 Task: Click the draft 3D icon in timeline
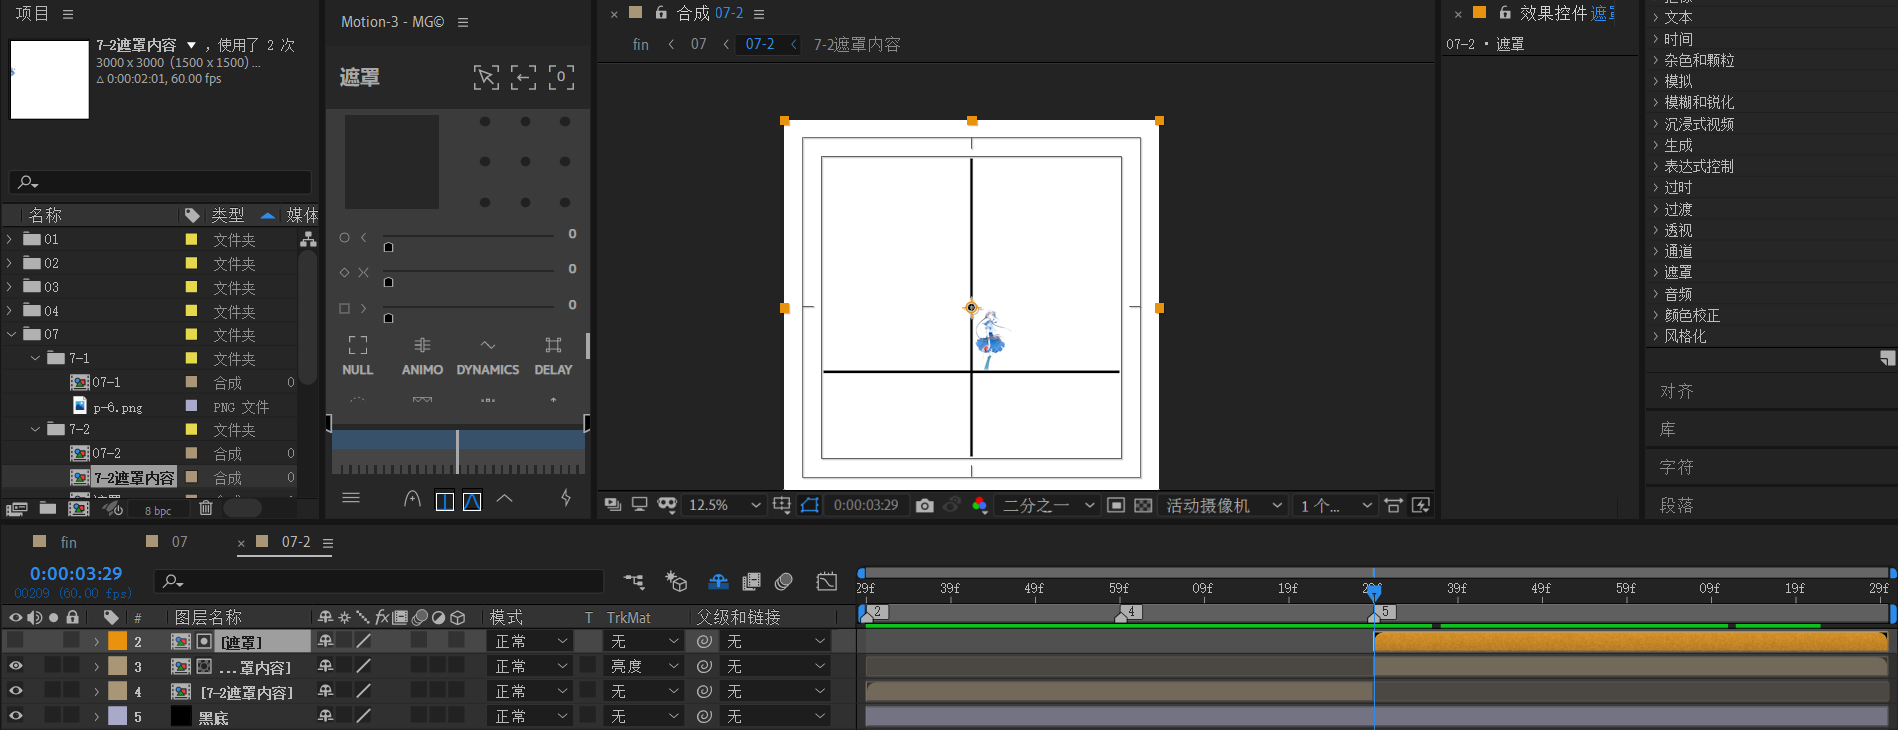[x=677, y=581]
